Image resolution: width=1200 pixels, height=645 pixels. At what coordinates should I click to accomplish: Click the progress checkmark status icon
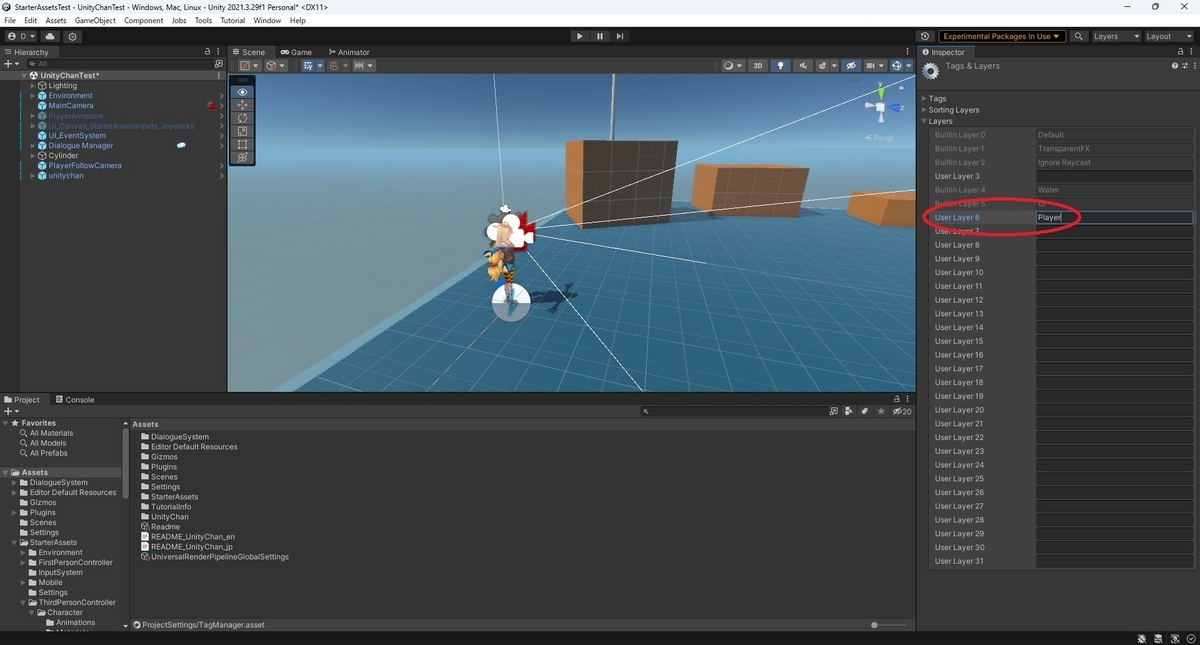tap(1189, 638)
